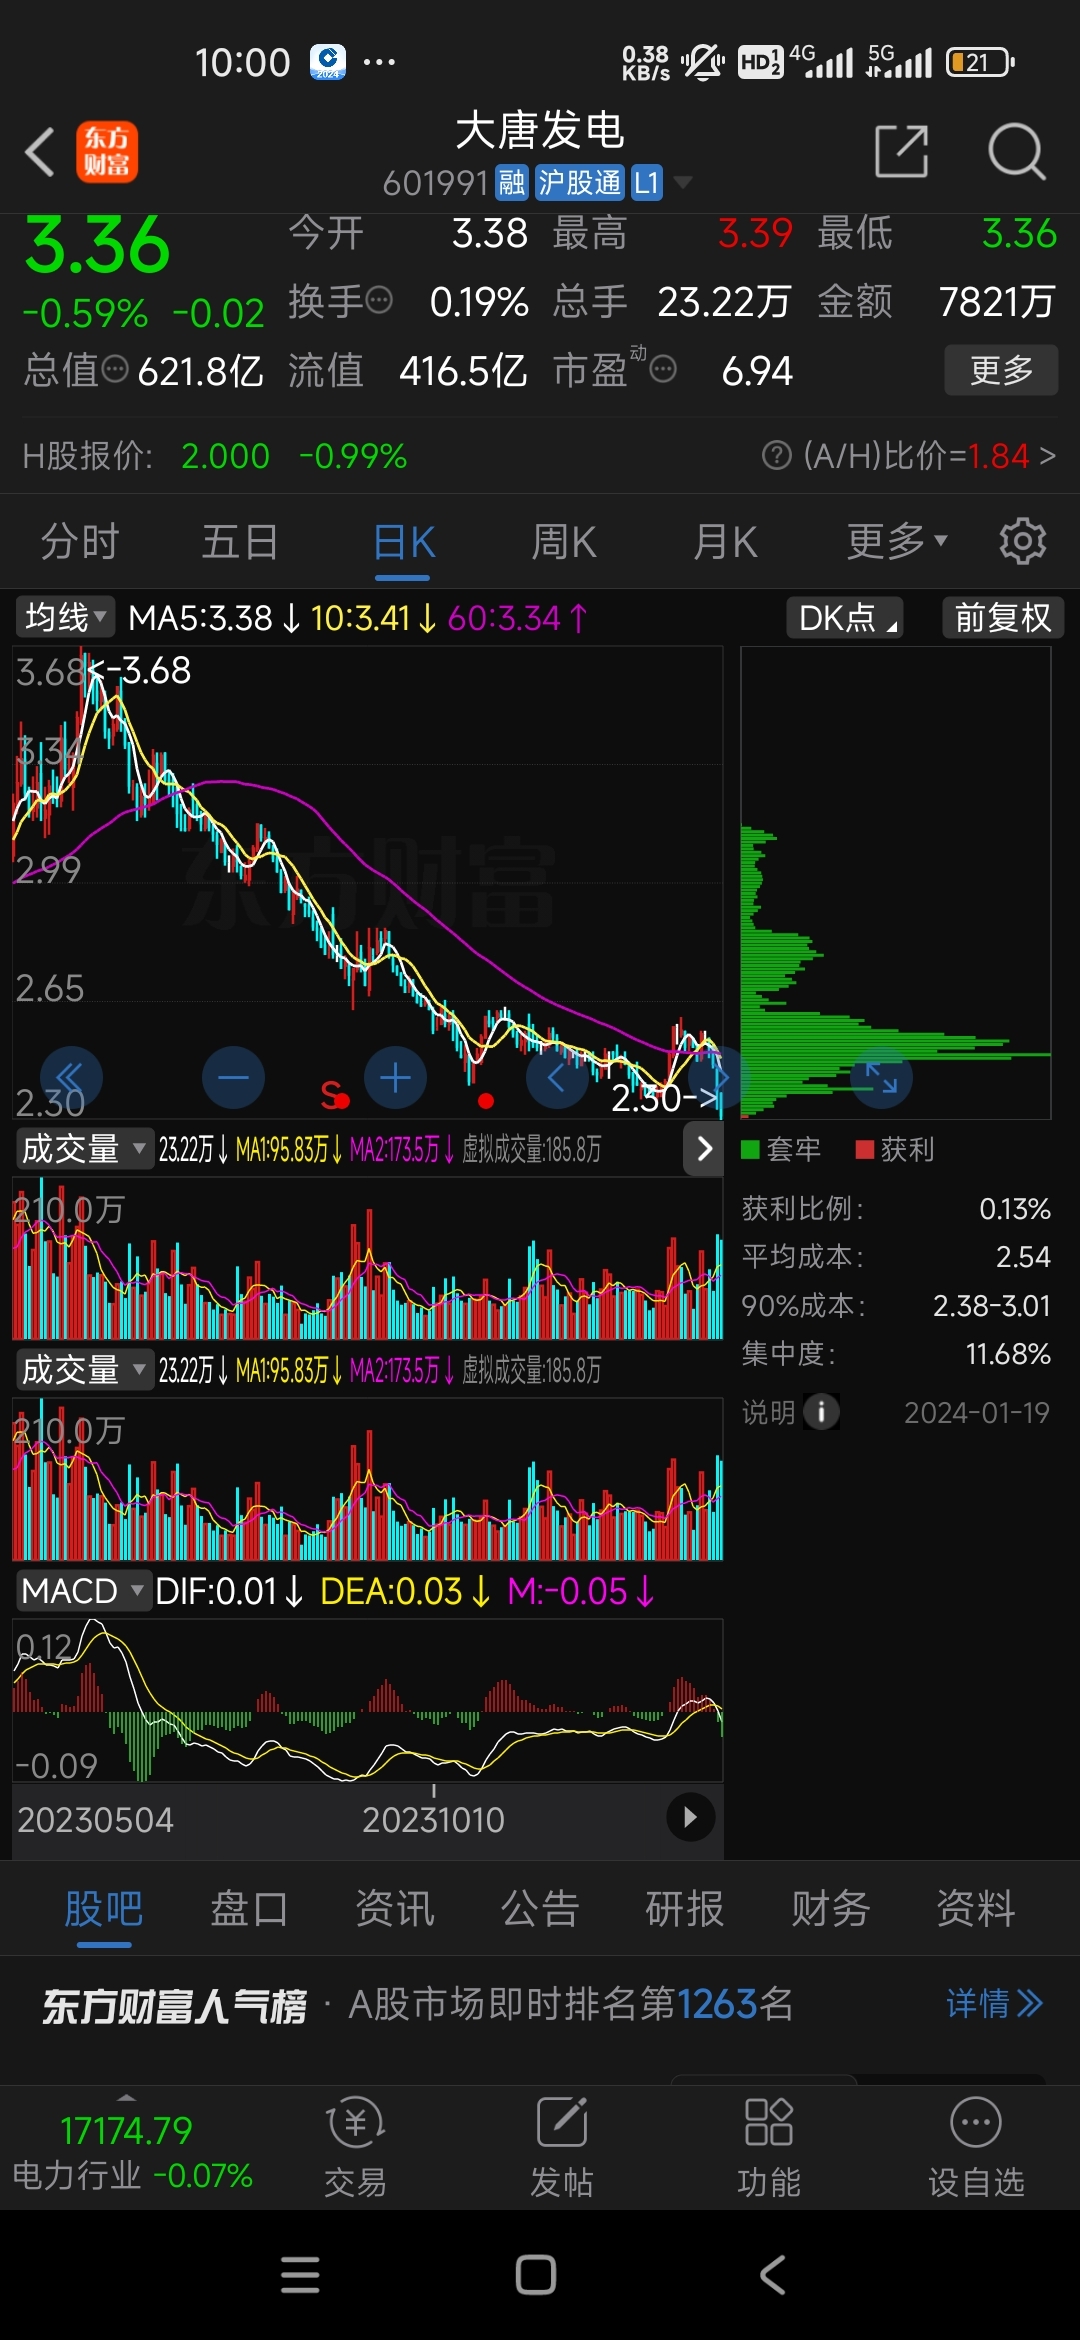Select the 日K chart tab
The width and height of the screenshot is (1080, 2340).
pos(404,543)
